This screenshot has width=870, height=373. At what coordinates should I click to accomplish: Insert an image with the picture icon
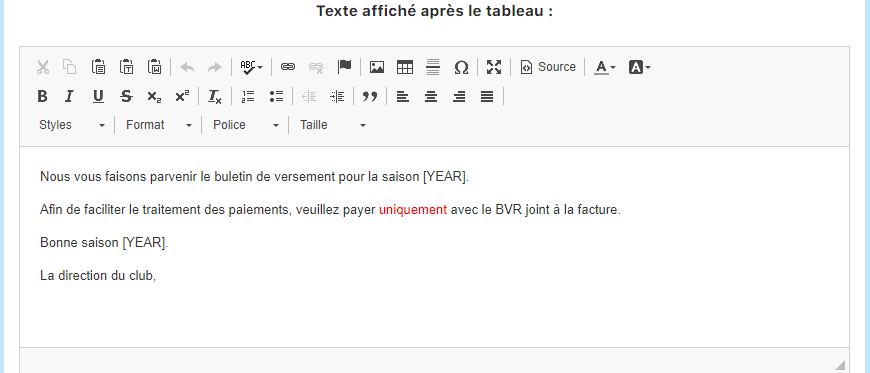click(x=377, y=67)
